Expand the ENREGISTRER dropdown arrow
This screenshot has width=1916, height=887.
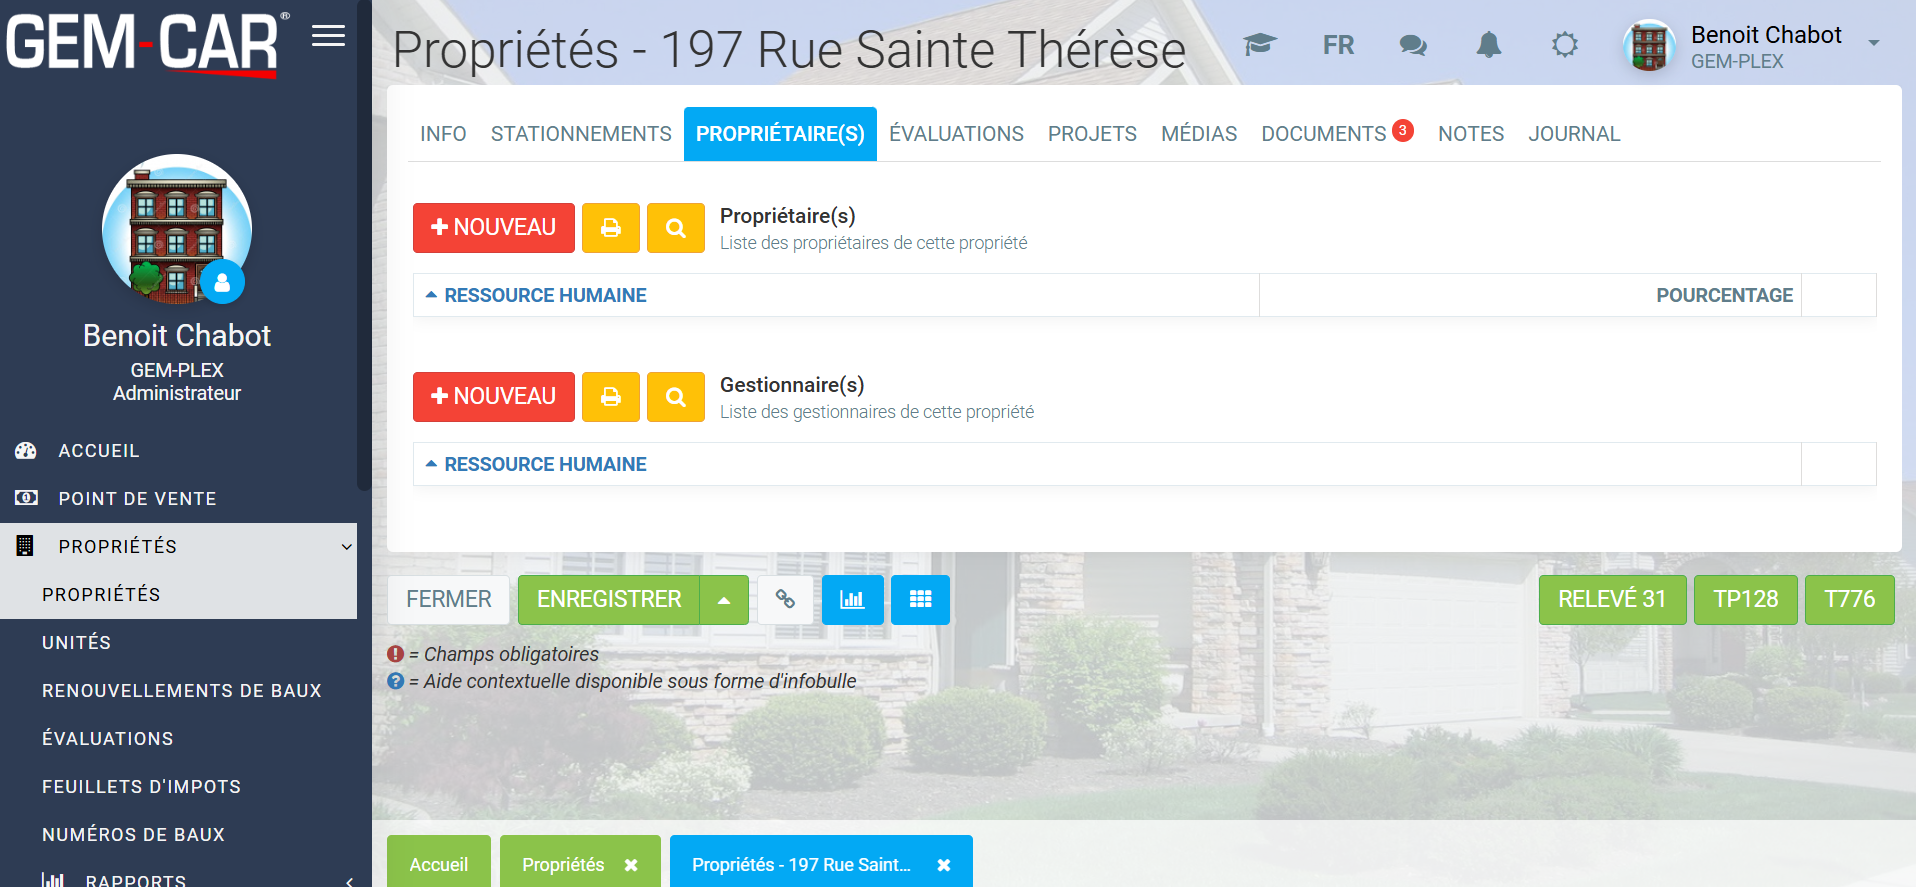click(x=724, y=600)
